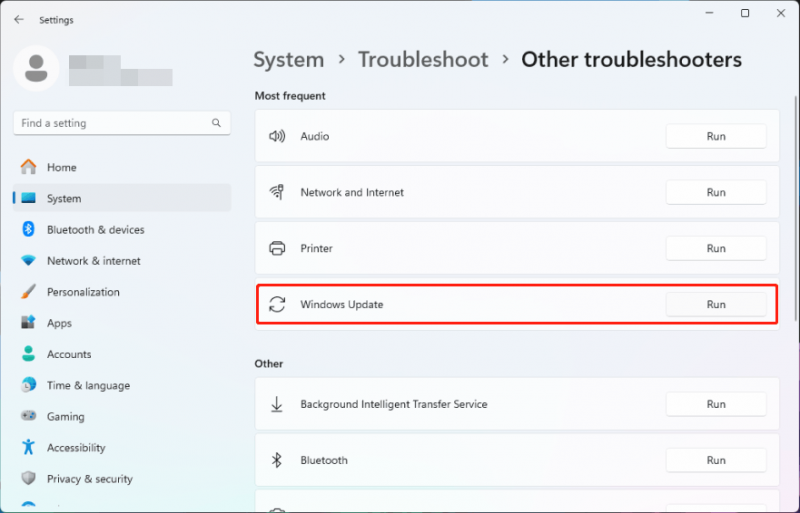Click the vertical scrollbar of troubleshooters list
The height and width of the screenshot is (513, 800).
(795, 208)
